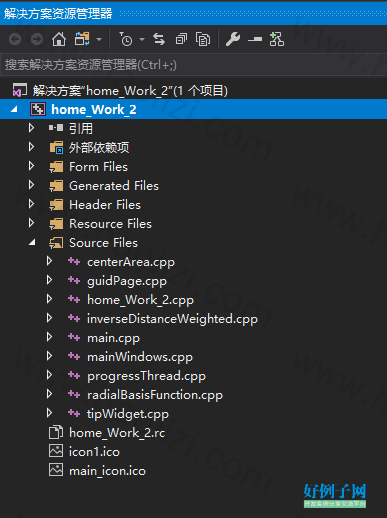387x518 pixels.
Task: Click the Form Files folder icon
Action: [56, 167]
